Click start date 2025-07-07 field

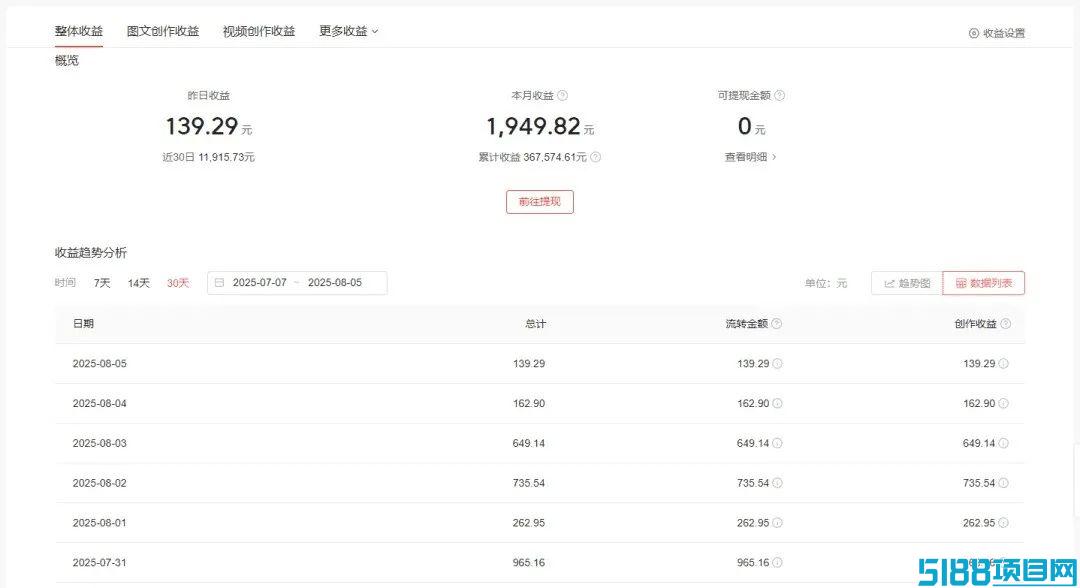(x=260, y=283)
